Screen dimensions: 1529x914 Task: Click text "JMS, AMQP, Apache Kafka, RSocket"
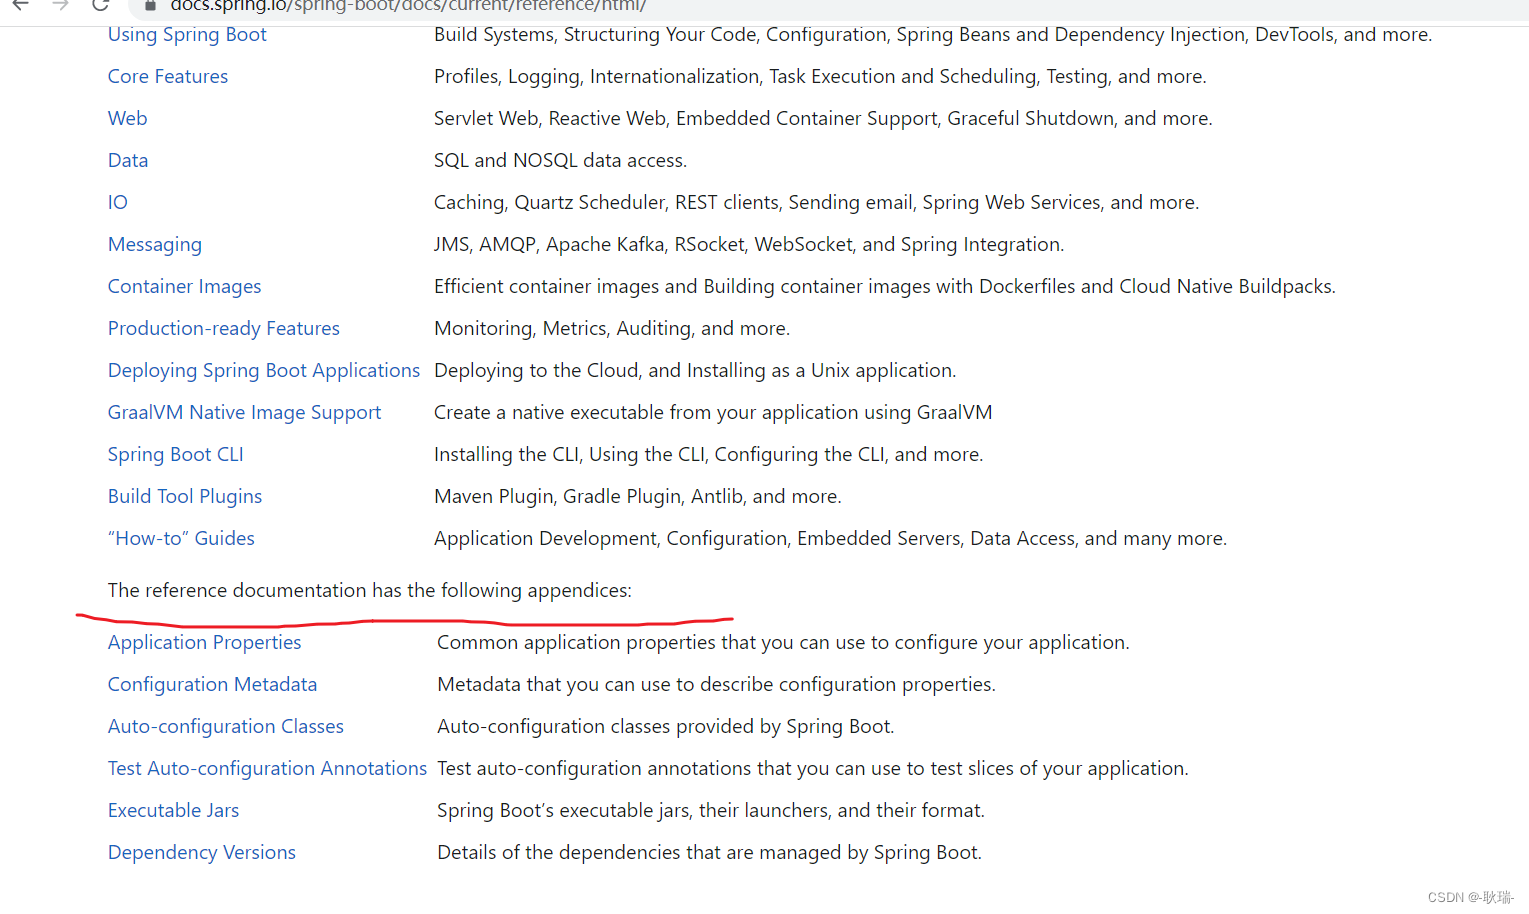click(x=590, y=245)
